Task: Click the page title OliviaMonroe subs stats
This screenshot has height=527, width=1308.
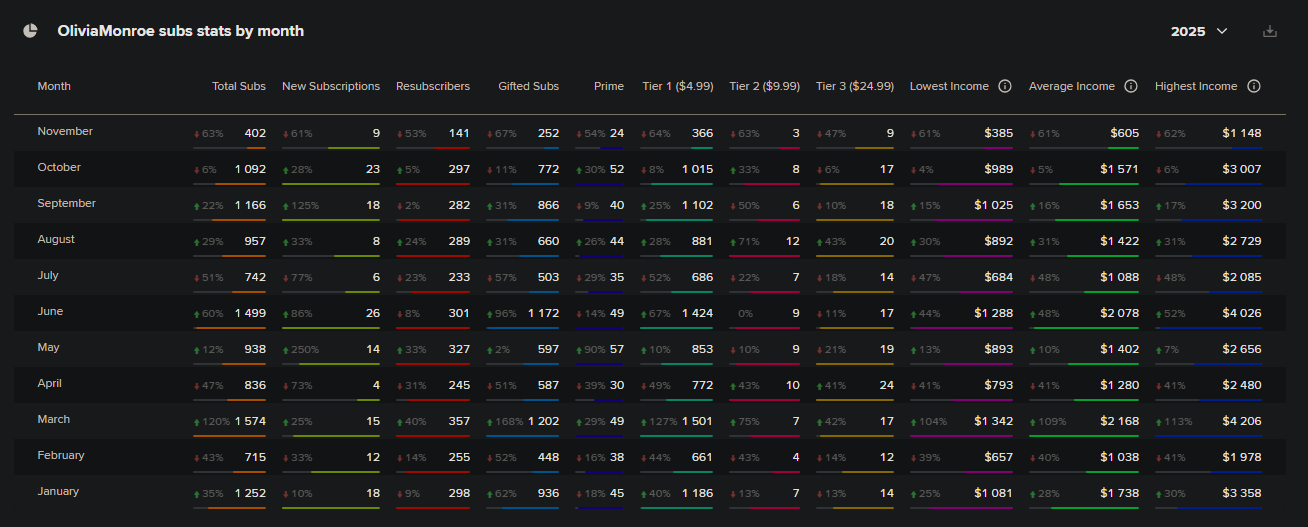Action: (181, 31)
